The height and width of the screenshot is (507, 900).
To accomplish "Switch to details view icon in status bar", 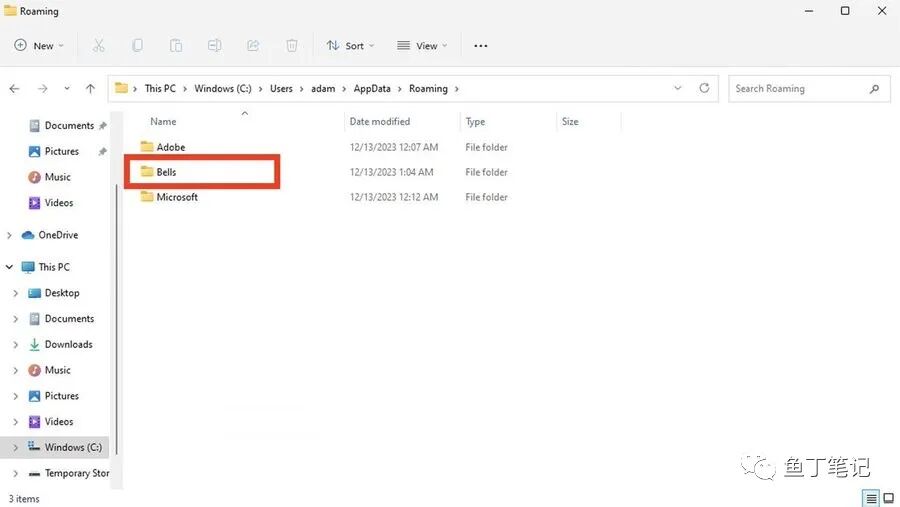I will 871,498.
